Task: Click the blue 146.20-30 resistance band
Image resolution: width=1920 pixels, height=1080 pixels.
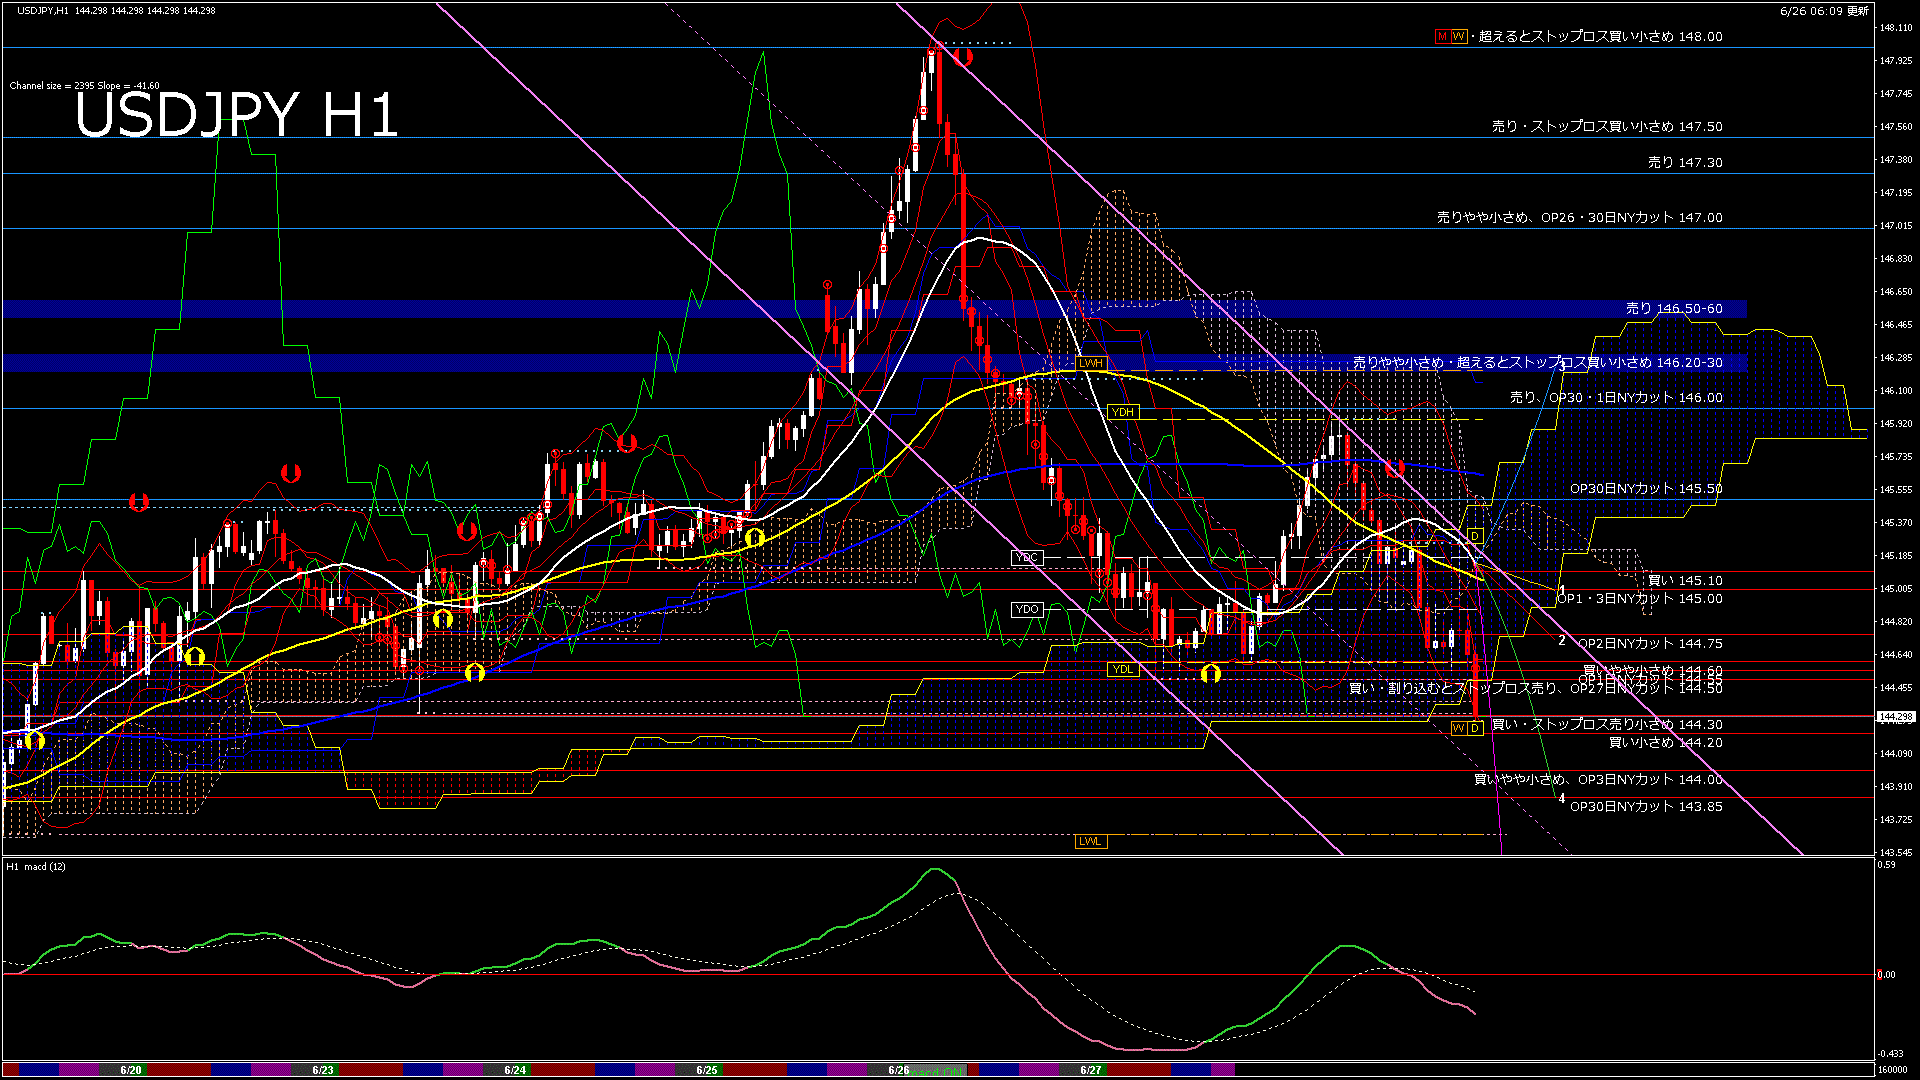Action: point(875,363)
